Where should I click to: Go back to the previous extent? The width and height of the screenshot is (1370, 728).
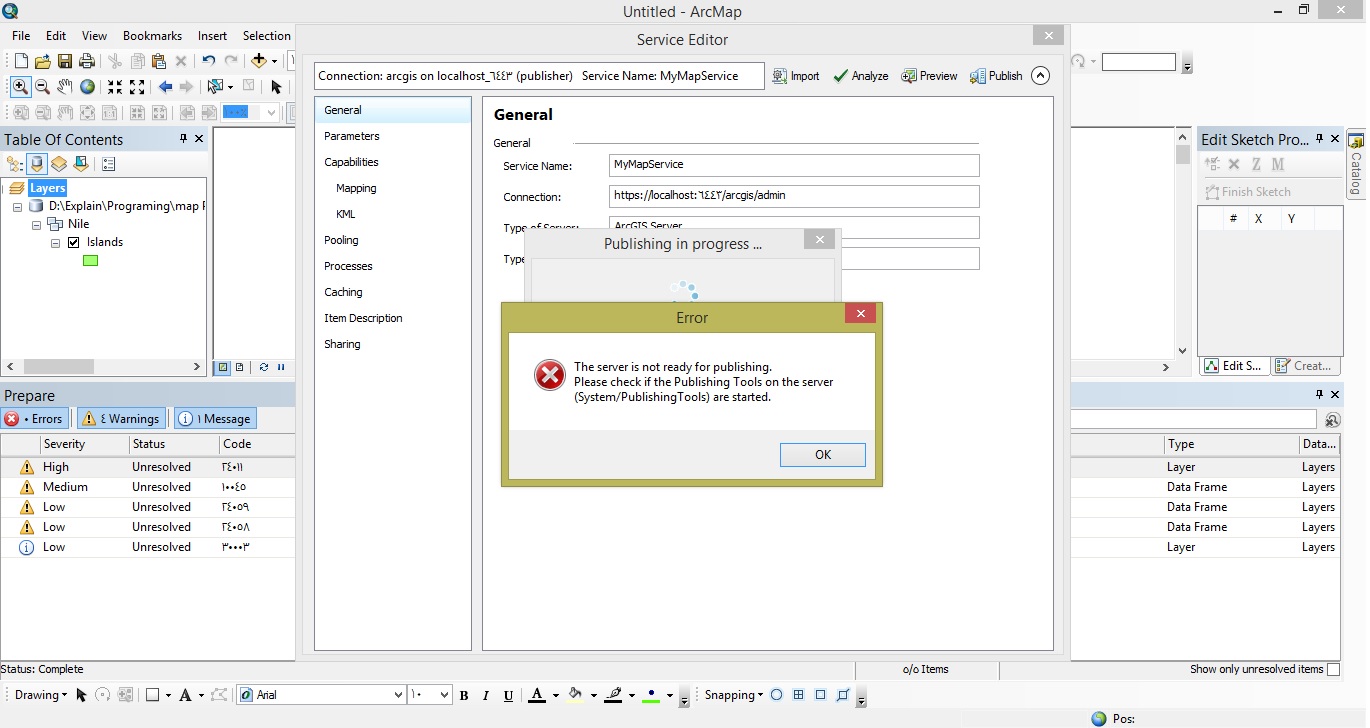[165, 87]
